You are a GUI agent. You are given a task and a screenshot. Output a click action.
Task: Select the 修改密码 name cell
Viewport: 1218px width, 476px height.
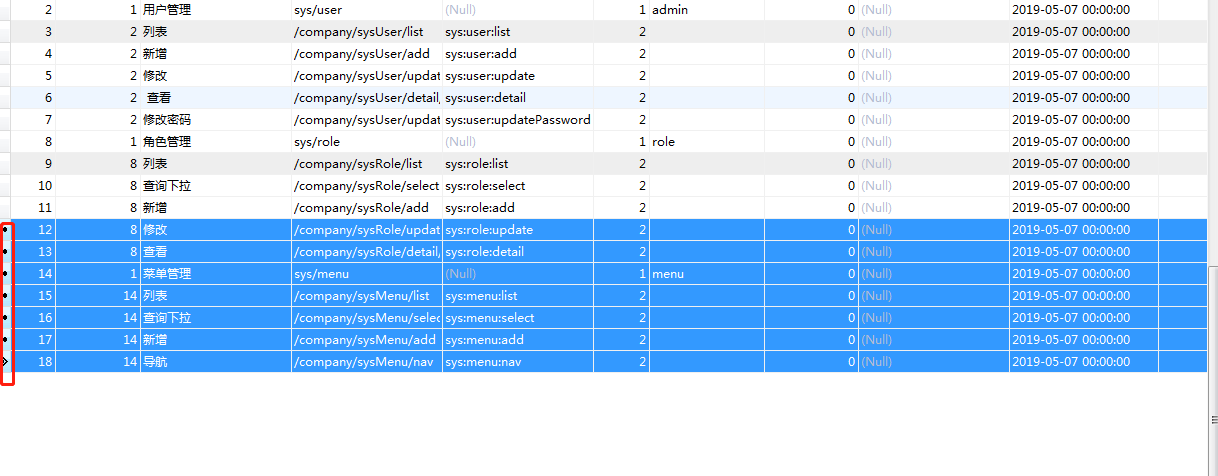coord(216,120)
